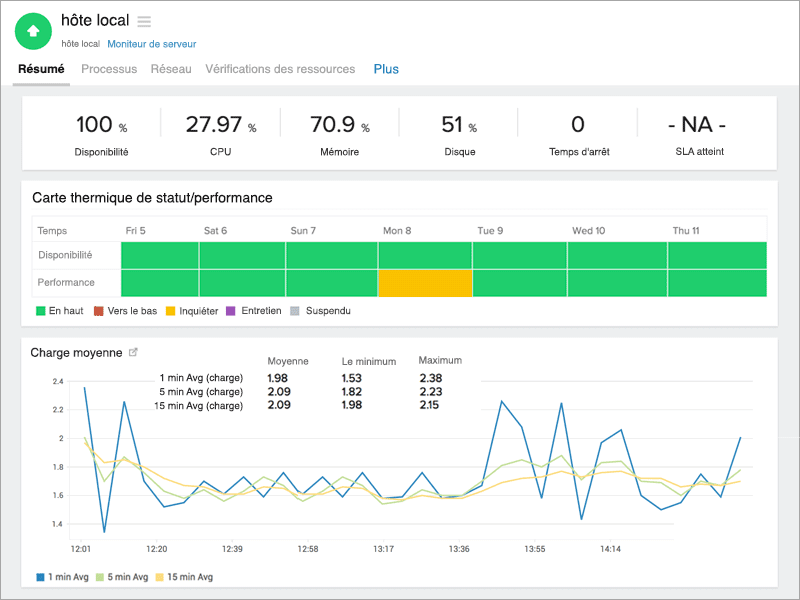Open the Vérifications des ressources tab

point(280,69)
